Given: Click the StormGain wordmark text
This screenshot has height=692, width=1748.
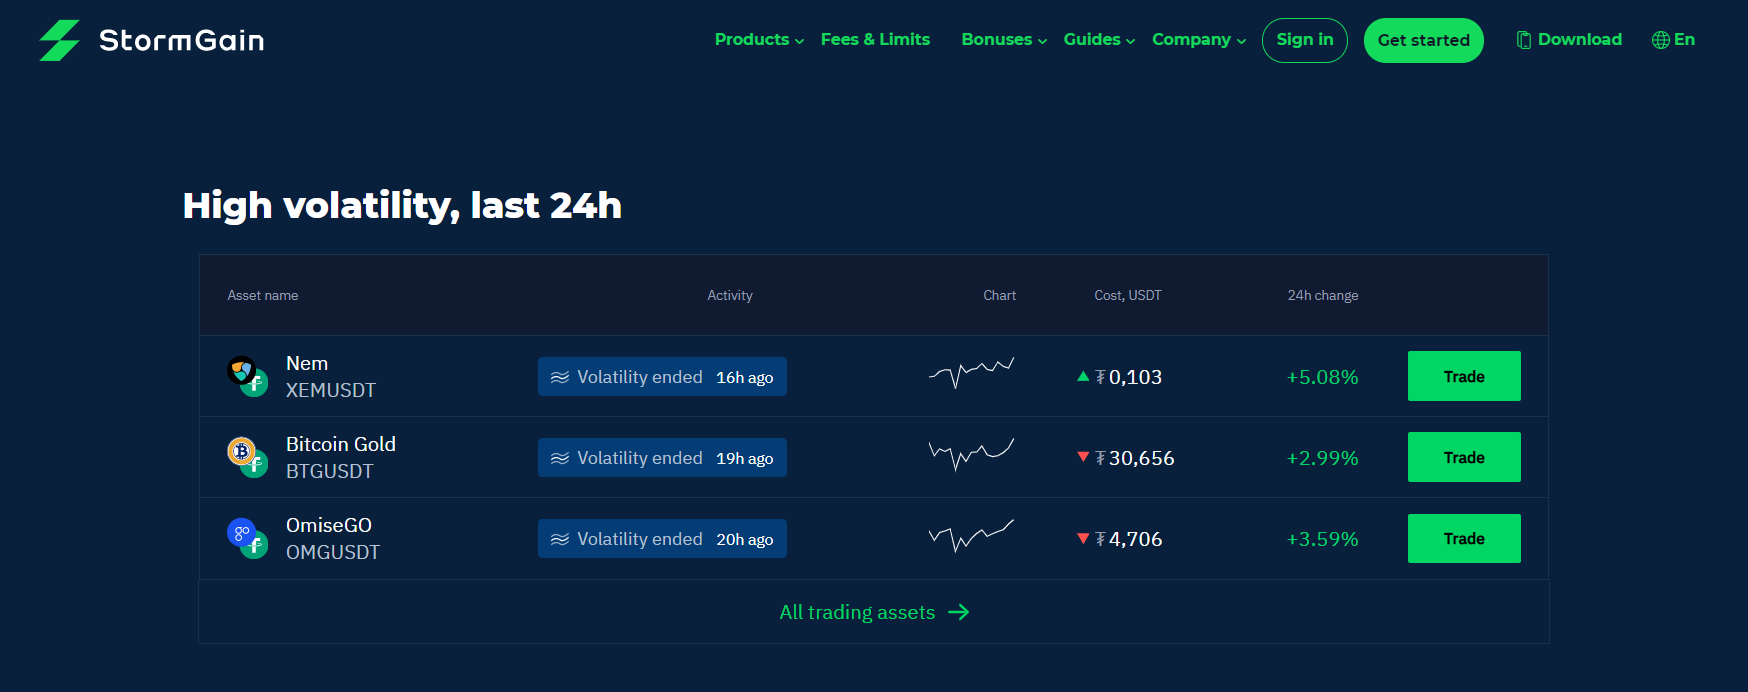Looking at the screenshot, I should click(182, 40).
